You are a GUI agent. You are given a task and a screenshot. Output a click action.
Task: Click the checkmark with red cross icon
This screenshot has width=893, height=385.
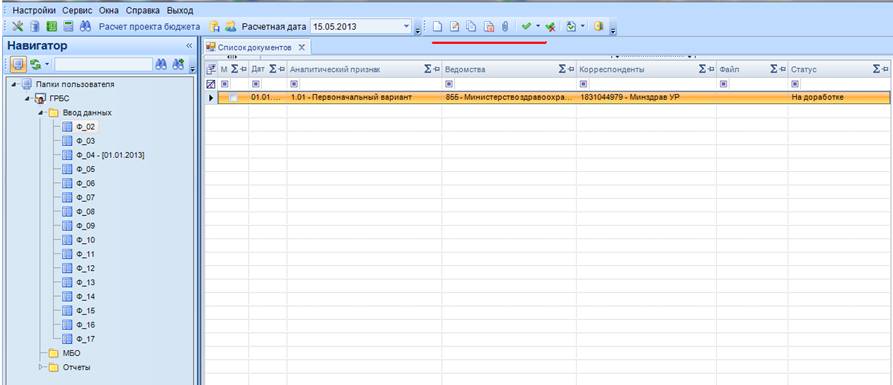point(550,26)
